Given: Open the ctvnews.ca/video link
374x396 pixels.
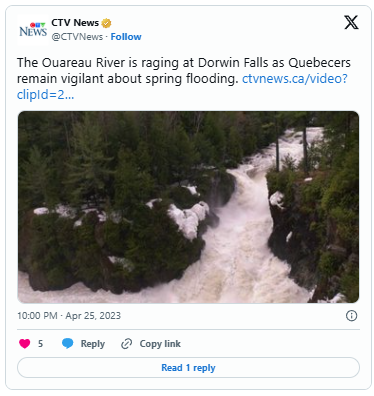Looking at the screenshot, I should coord(295,79).
